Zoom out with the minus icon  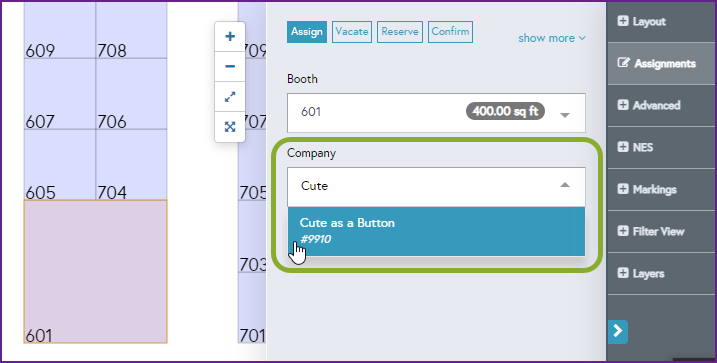pyautogui.click(x=230, y=67)
